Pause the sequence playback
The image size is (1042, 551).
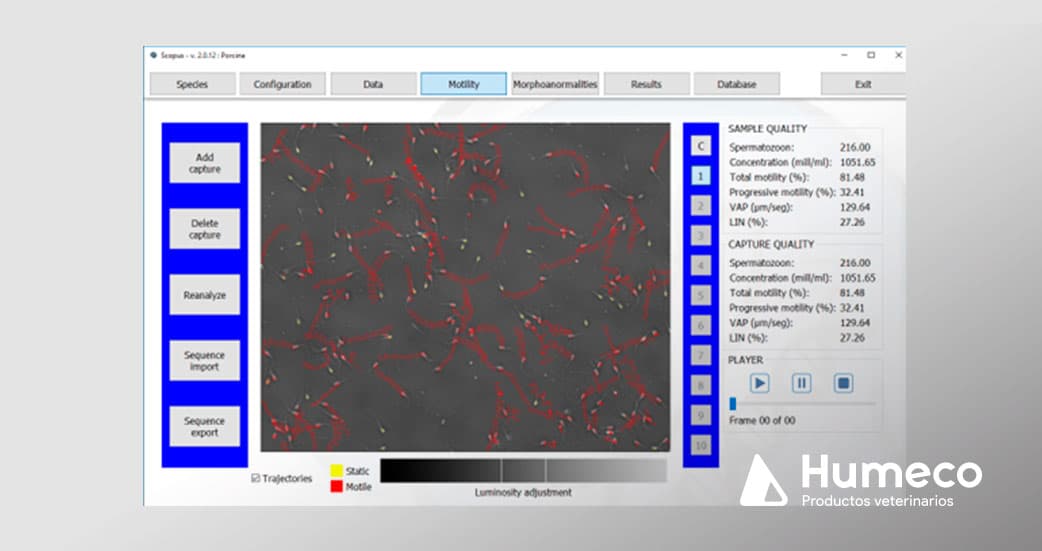(801, 383)
